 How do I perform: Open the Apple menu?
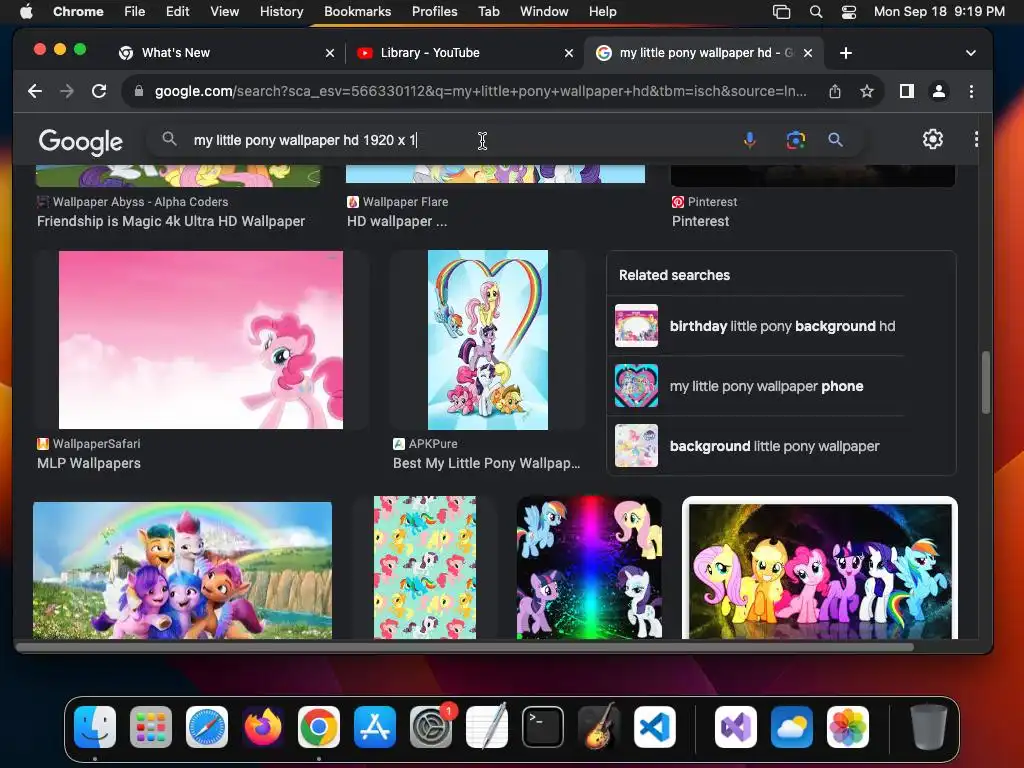[26, 12]
